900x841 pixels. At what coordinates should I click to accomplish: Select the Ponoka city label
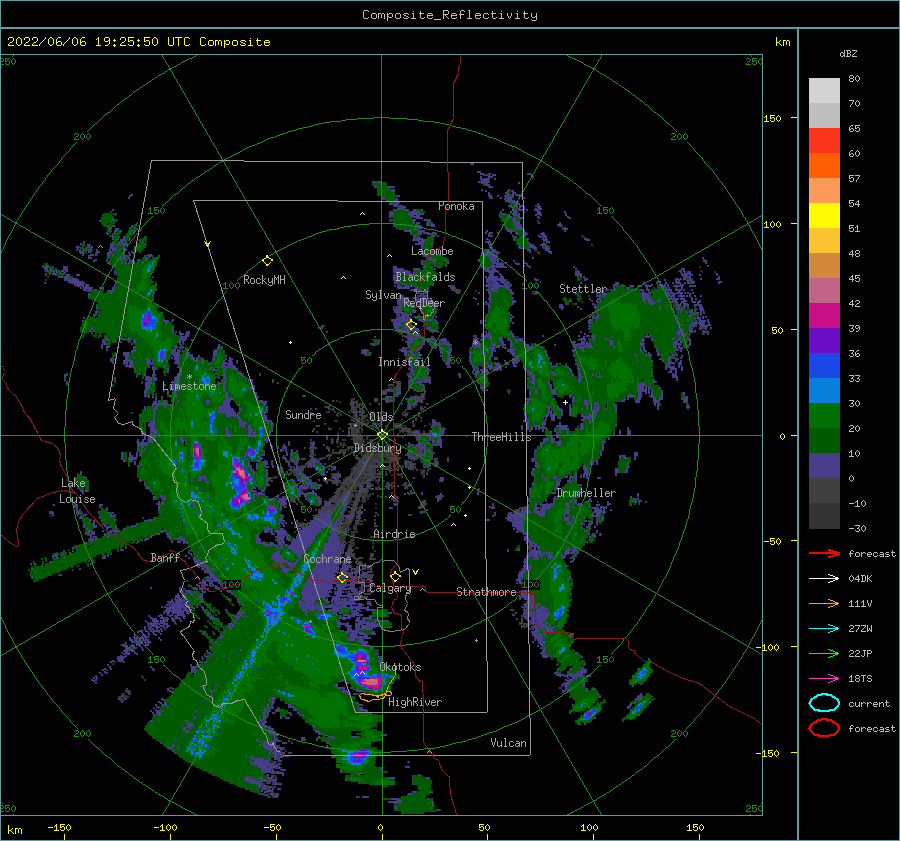[456, 206]
